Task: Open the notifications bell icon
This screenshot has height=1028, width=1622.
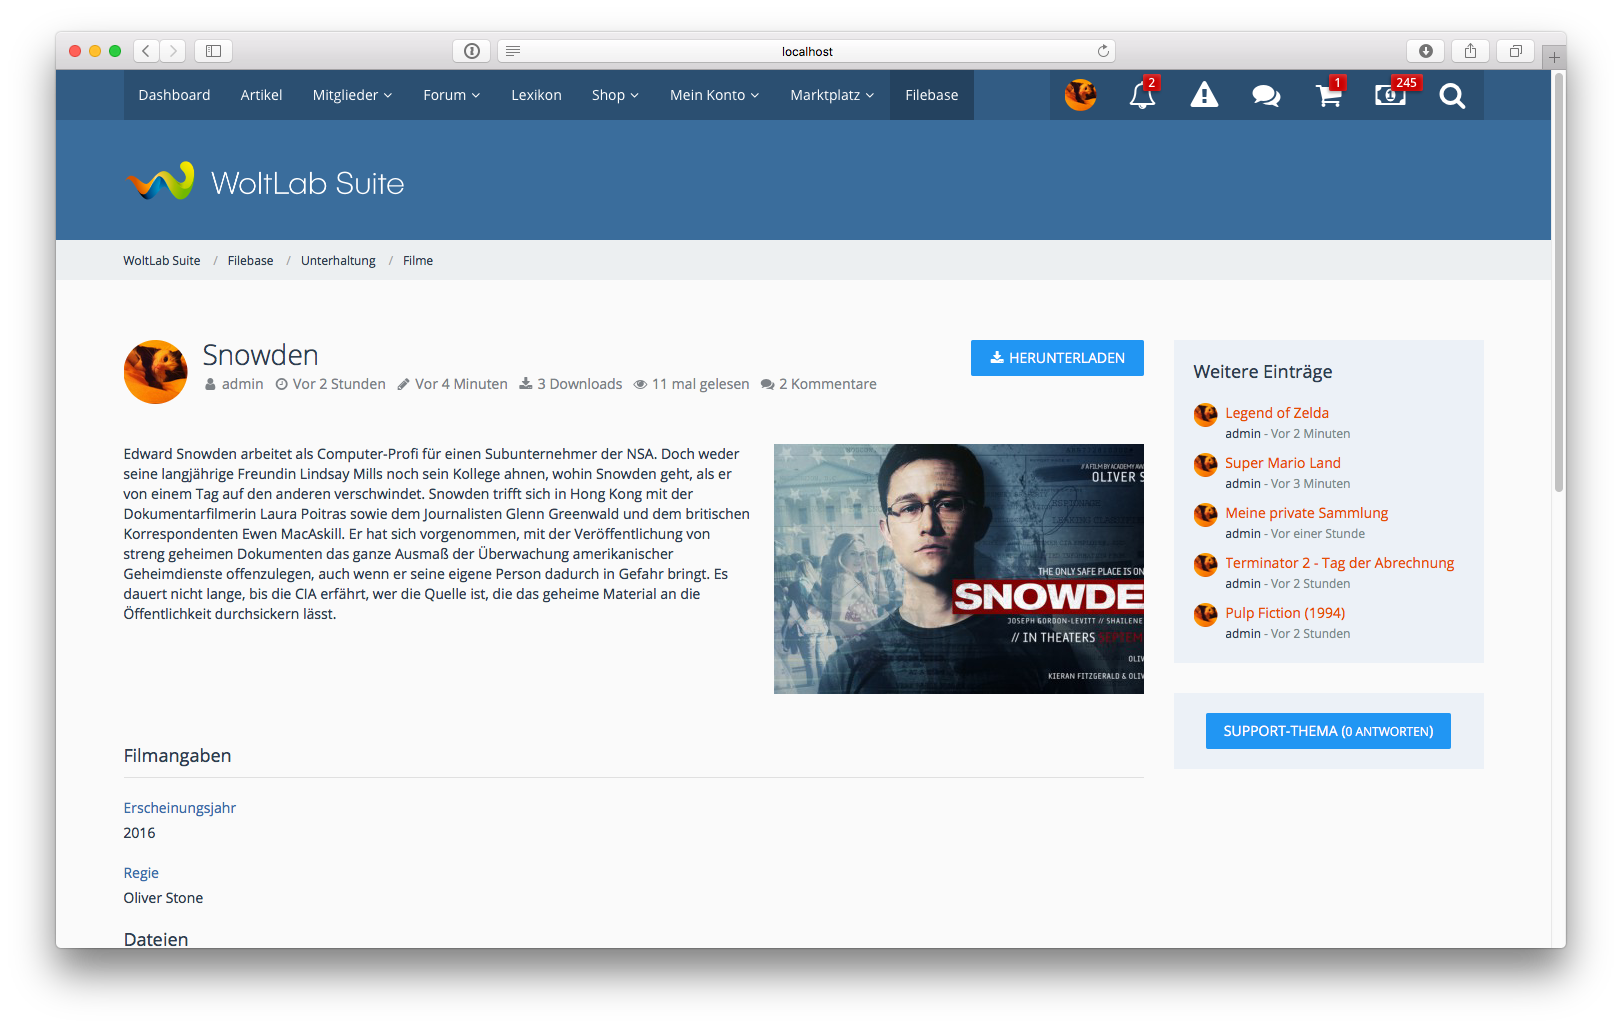Action: pos(1142,95)
